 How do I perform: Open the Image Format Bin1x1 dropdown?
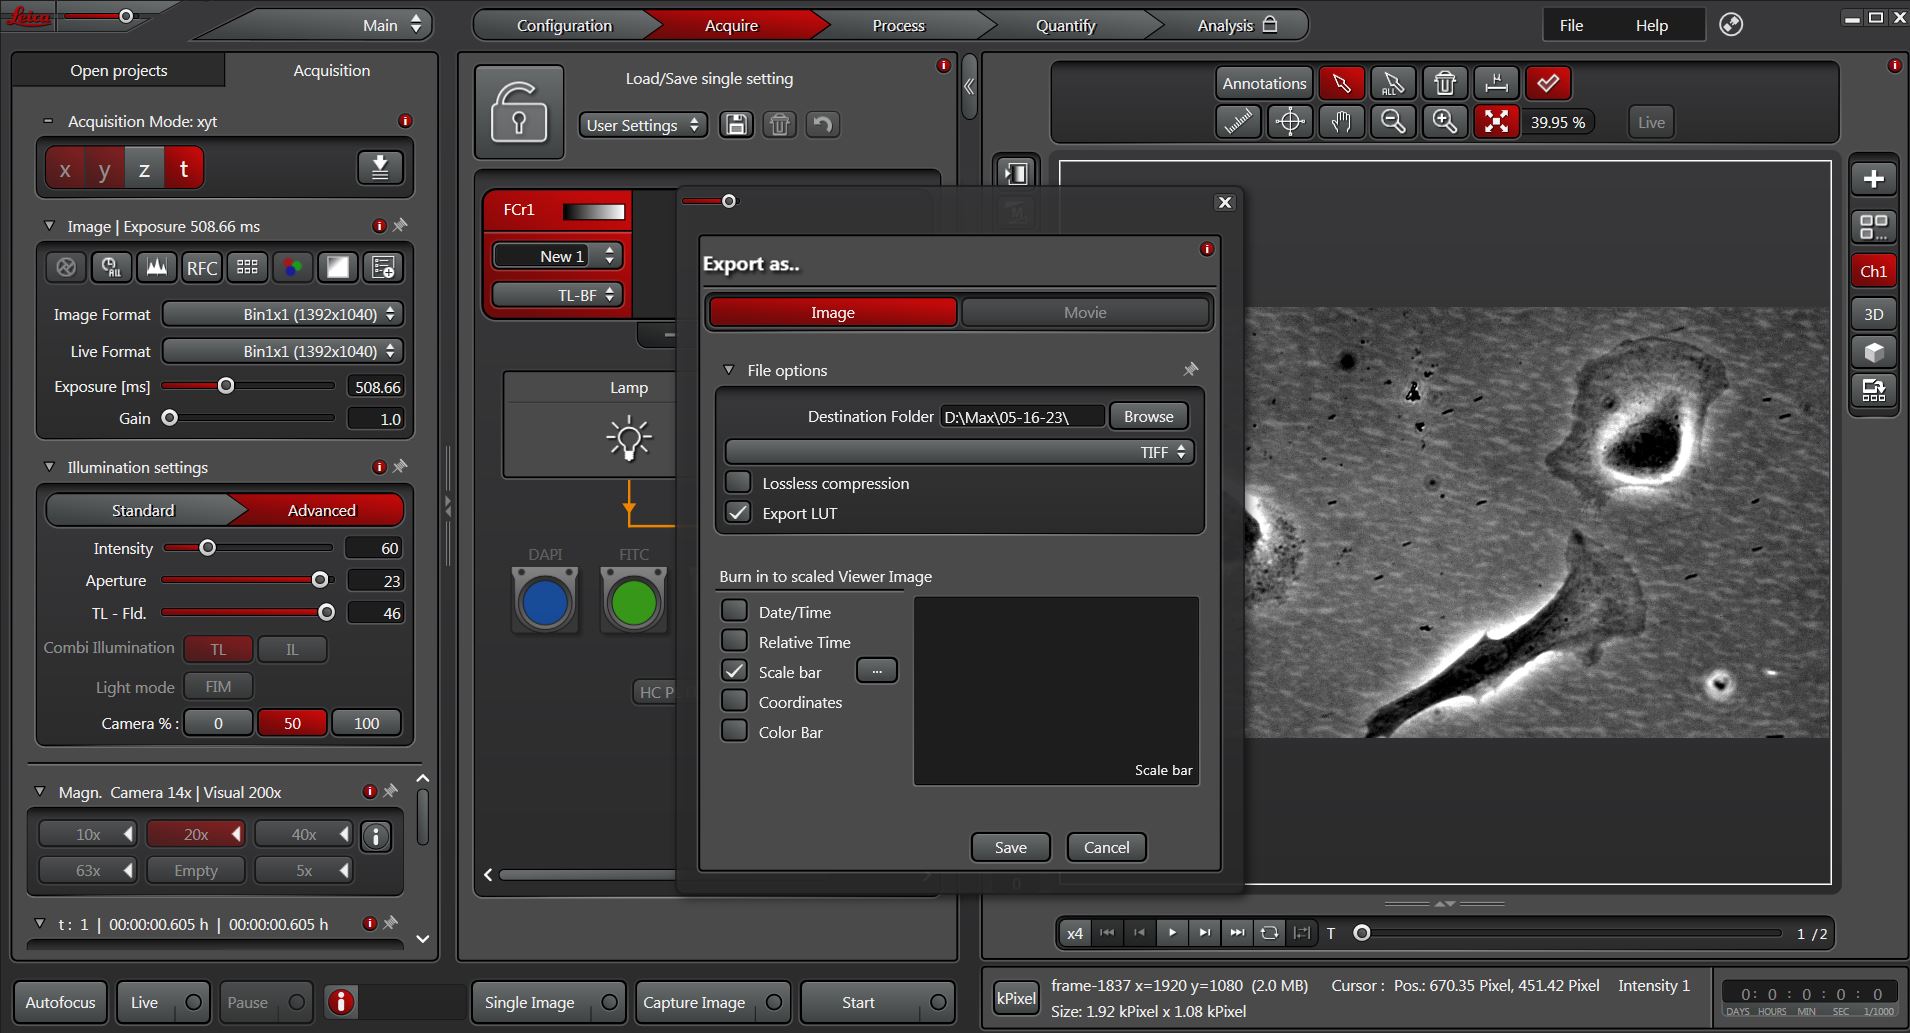[x=283, y=314]
